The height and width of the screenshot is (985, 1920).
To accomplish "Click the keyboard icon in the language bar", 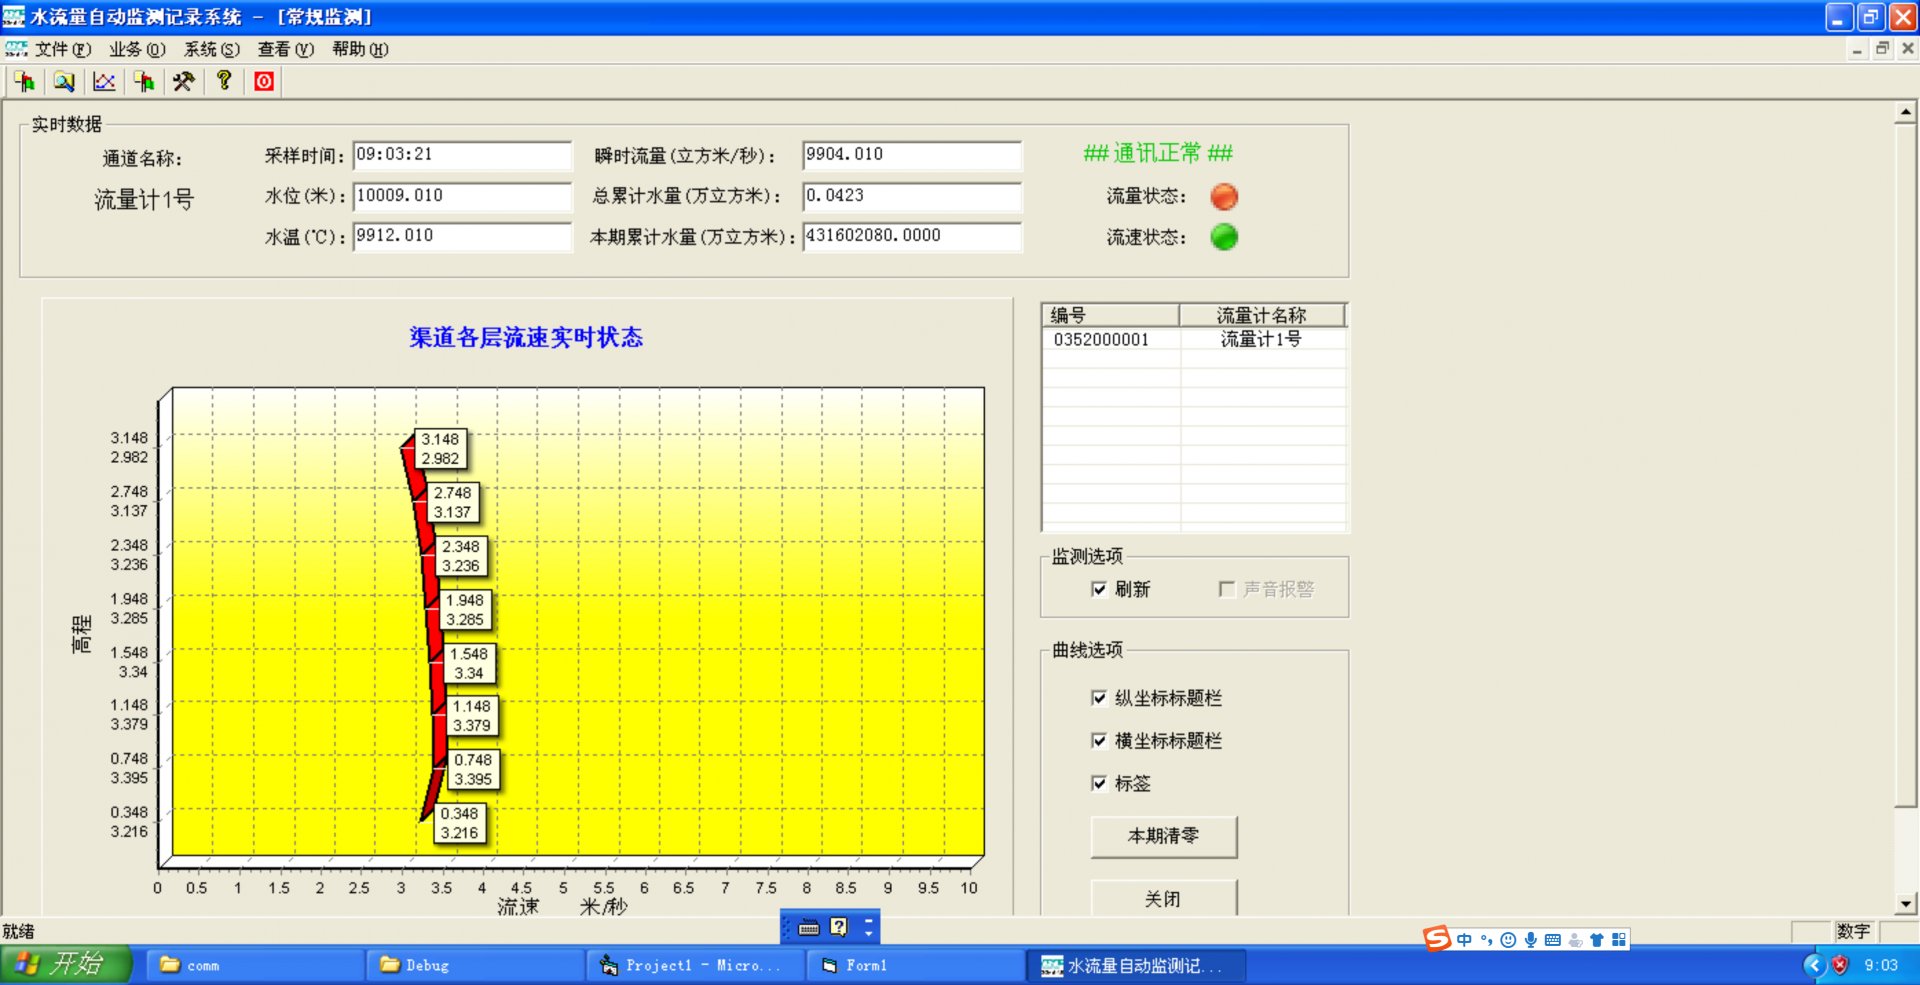I will click(x=809, y=928).
